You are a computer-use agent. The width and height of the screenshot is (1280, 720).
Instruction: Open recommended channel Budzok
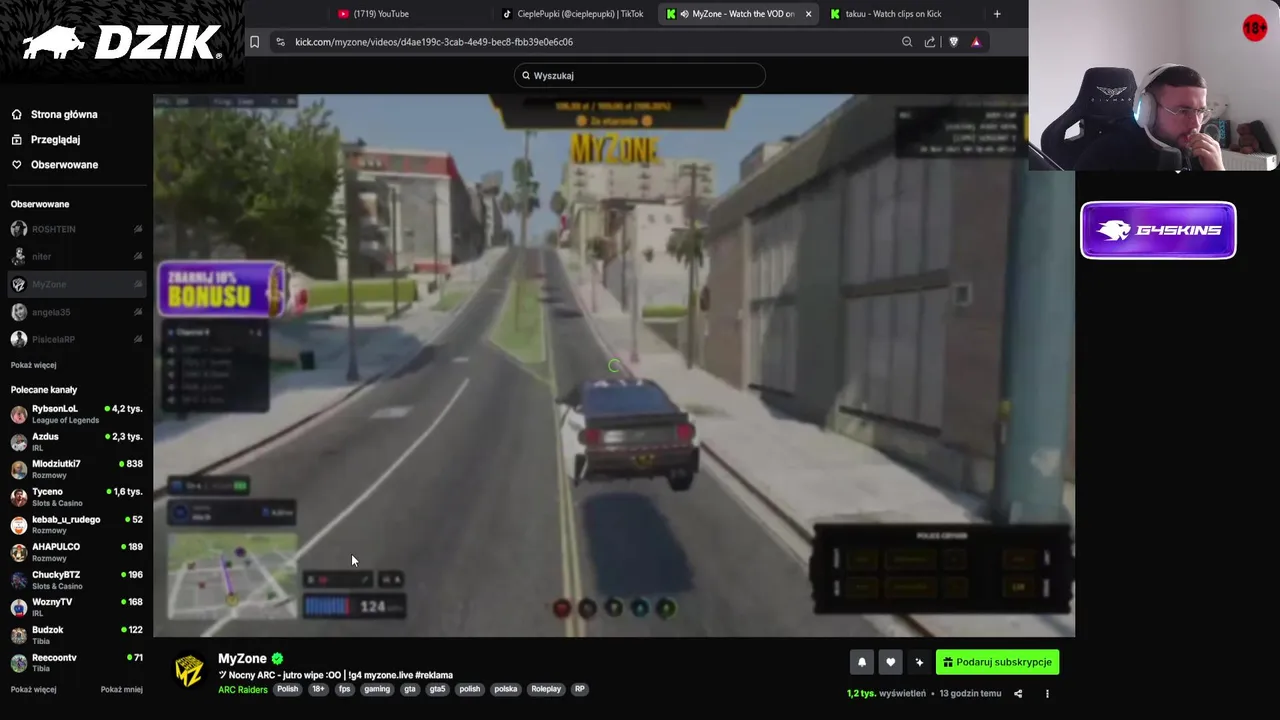tap(77, 635)
